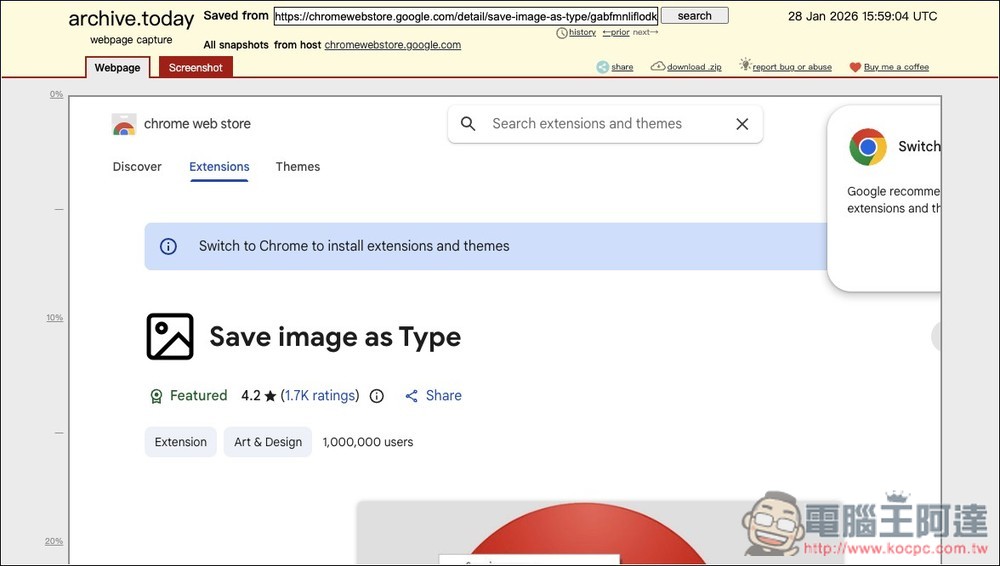Click the Saved from URL field

(466, 17)
